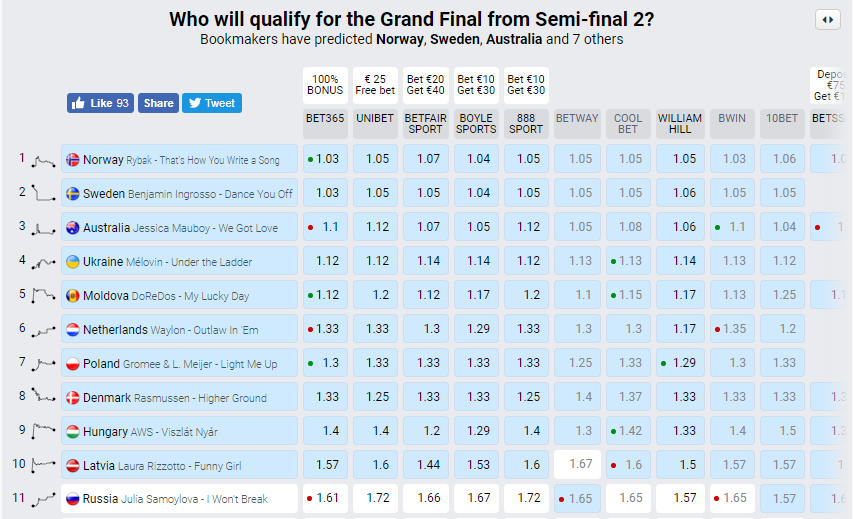Open the Russia odds history sparkline

coord(43,499)
